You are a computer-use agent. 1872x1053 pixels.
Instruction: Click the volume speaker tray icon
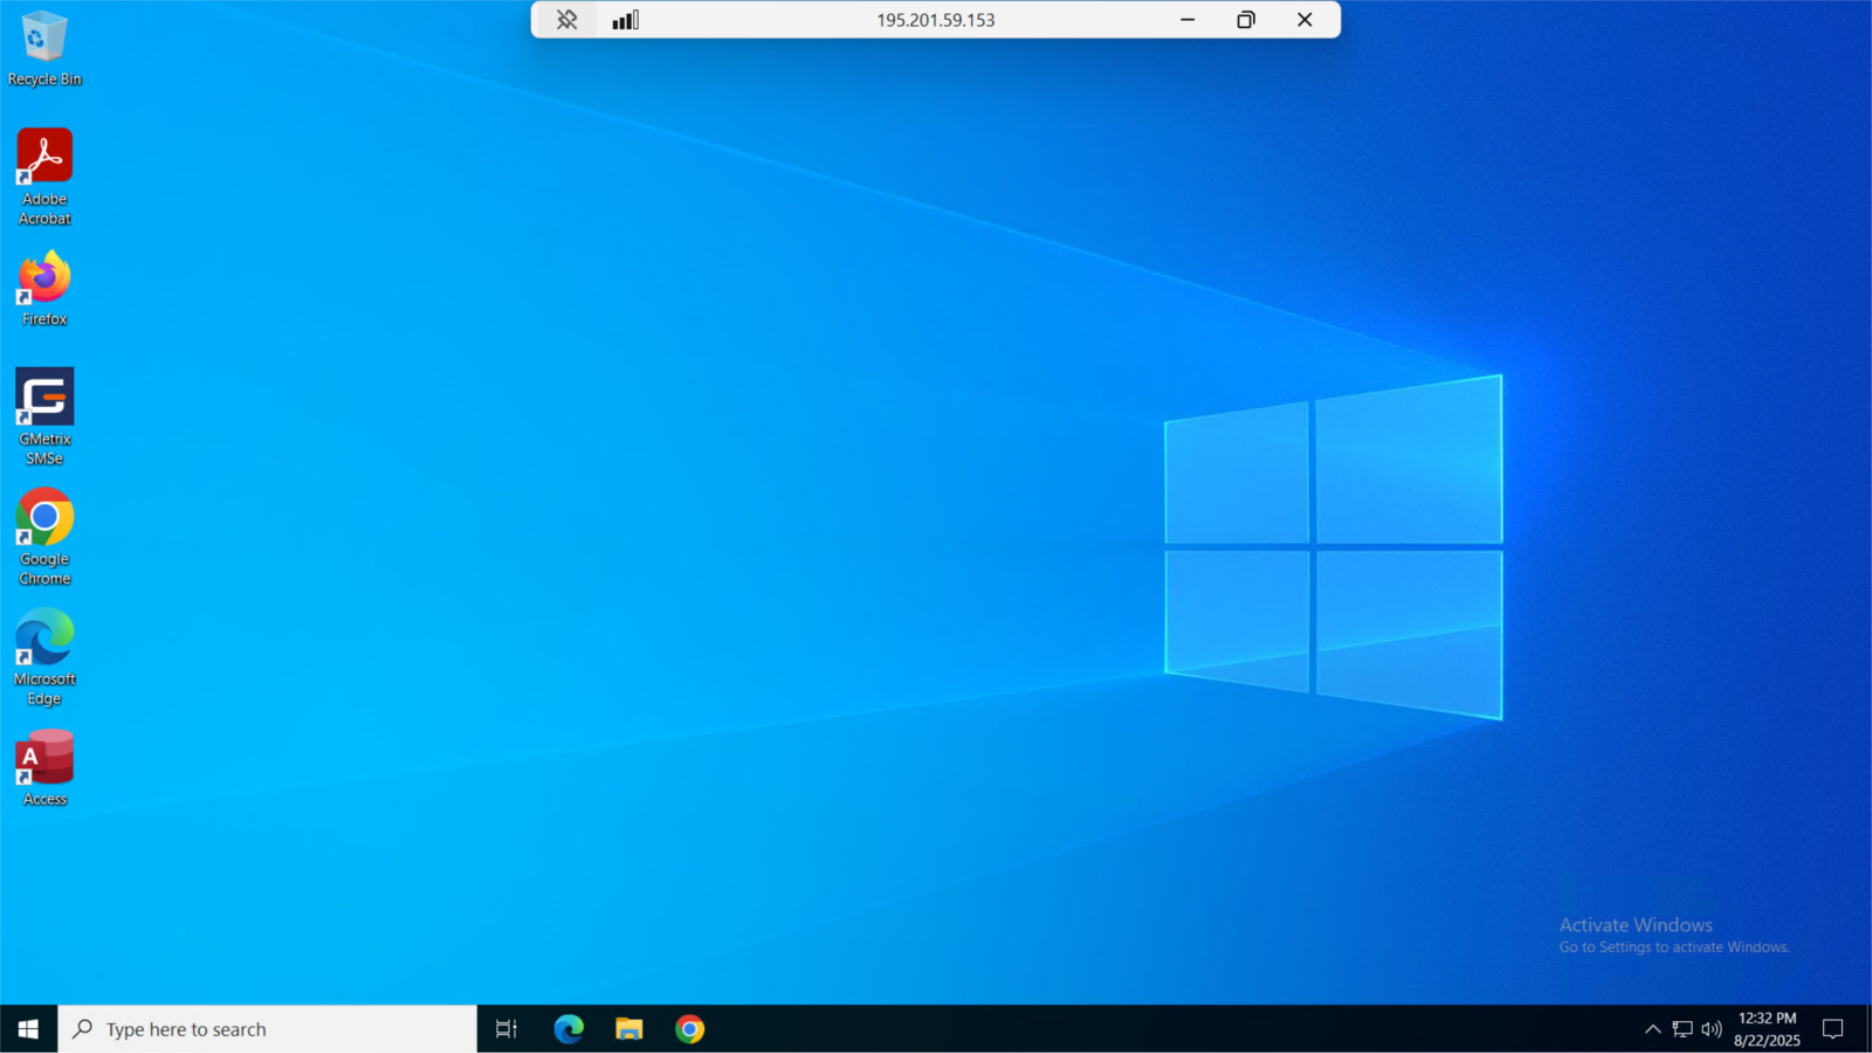click(1711, 1029)
